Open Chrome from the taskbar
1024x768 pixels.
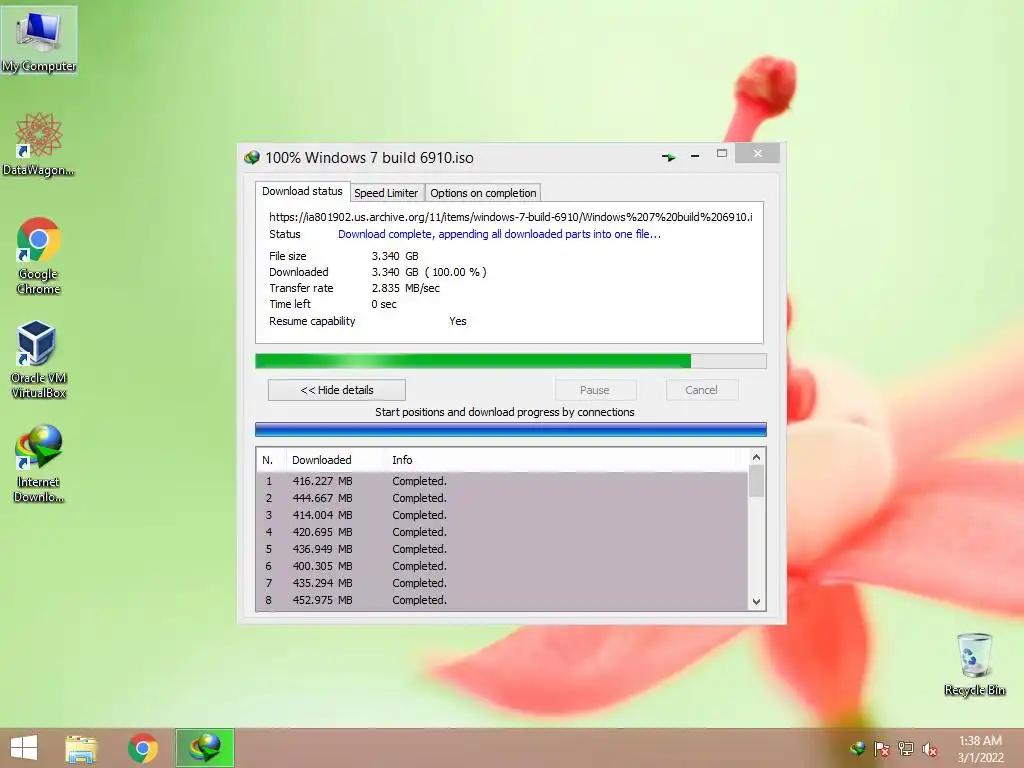click(x=143, y=748)
